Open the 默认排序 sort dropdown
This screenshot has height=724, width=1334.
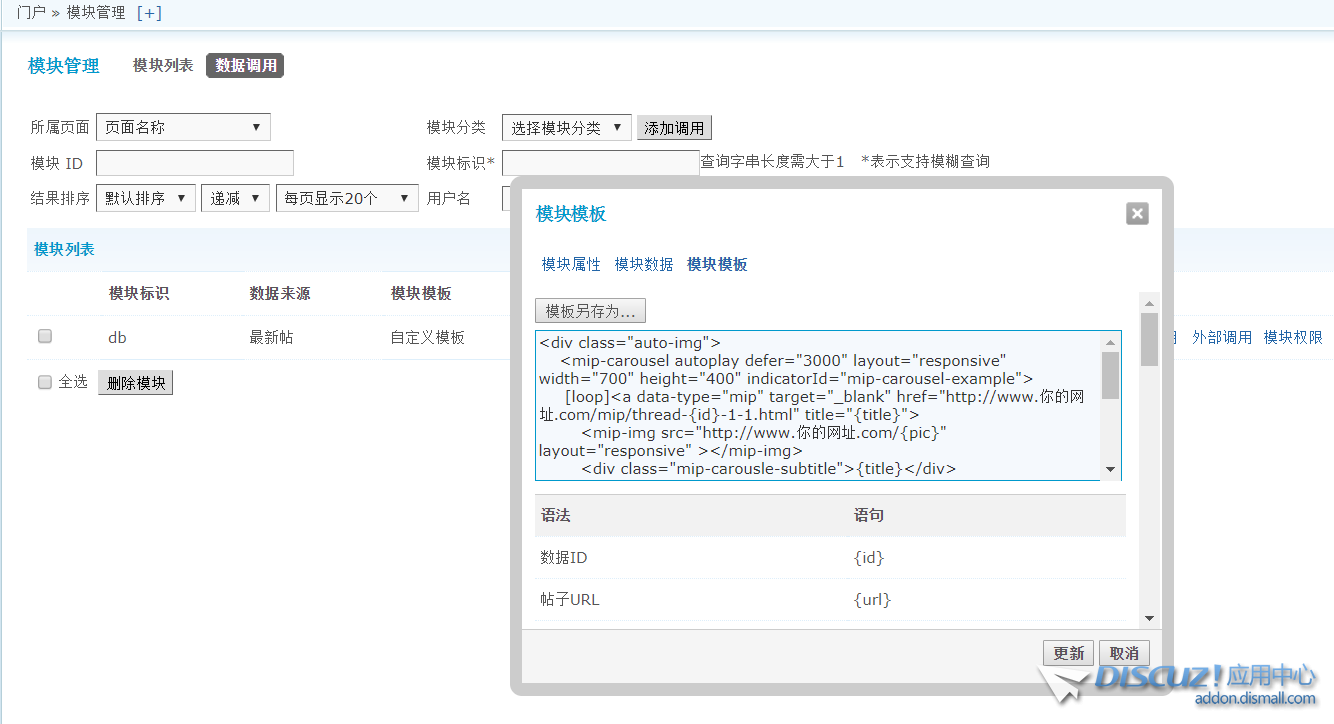(x=146, y=198)
